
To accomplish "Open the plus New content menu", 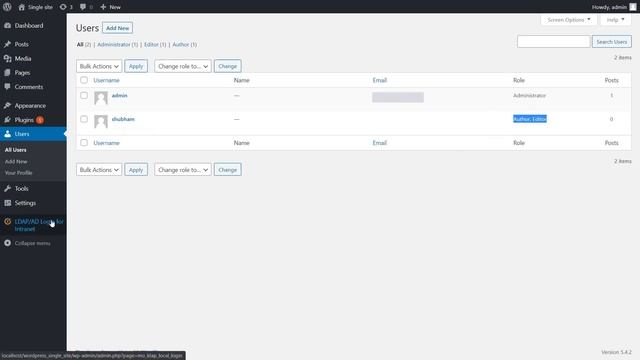I will point(110,7).
